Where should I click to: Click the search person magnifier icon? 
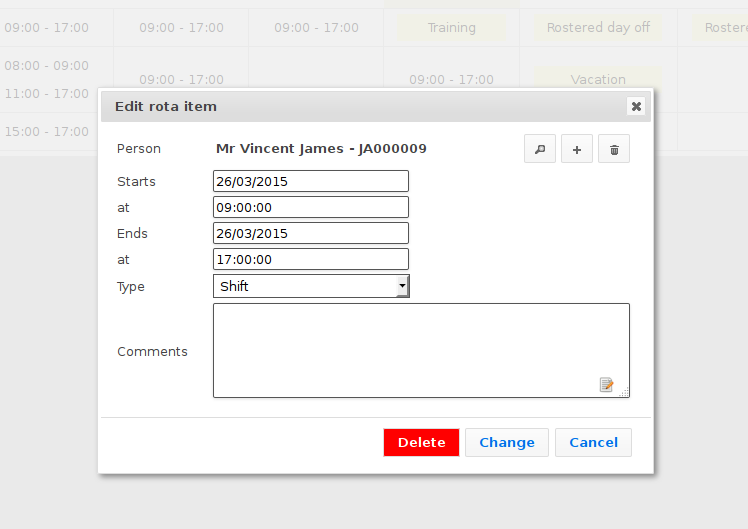coord(540,149)
